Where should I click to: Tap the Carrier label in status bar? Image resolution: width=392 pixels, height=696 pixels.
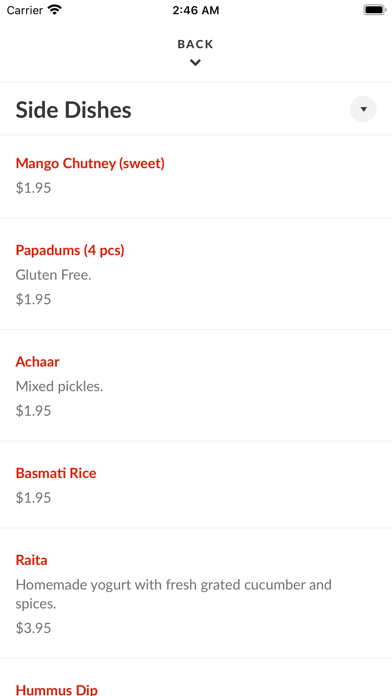25,10
